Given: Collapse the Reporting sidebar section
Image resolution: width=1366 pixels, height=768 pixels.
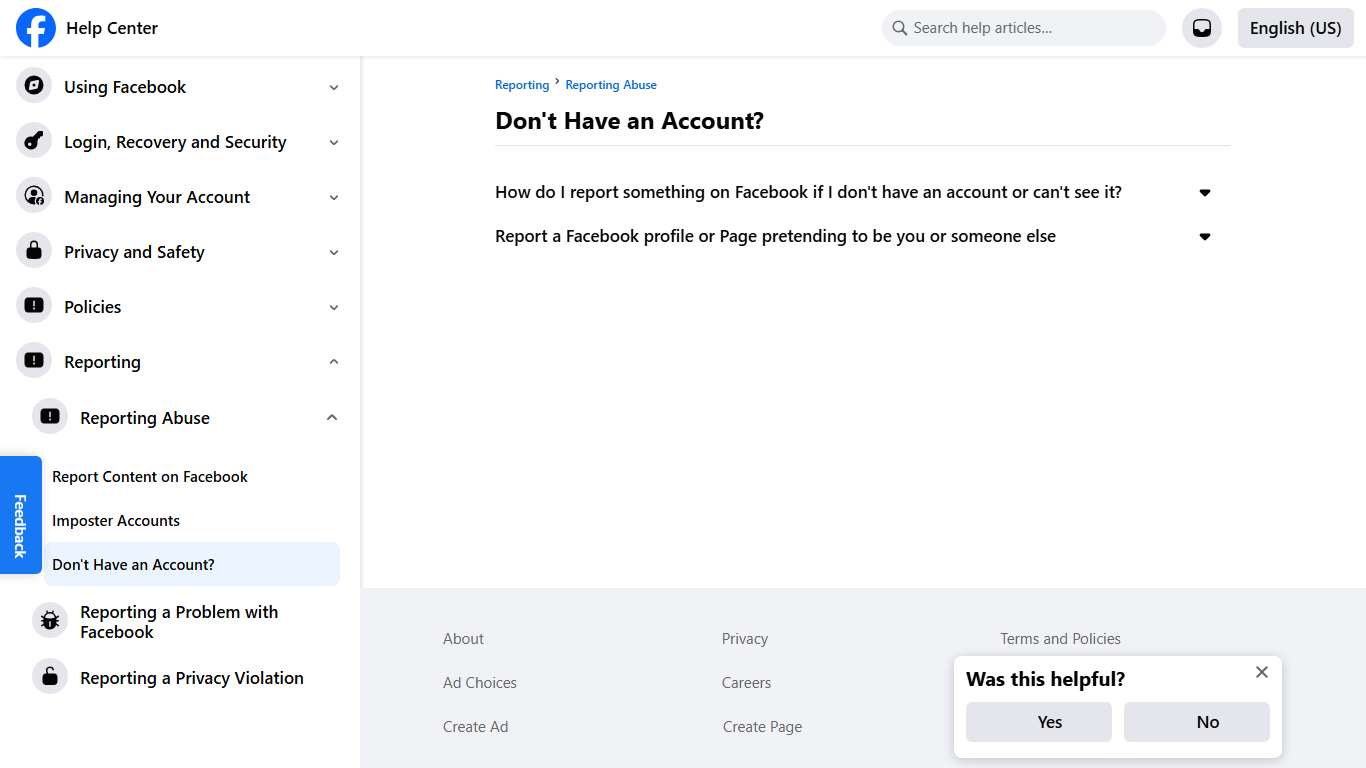Looking at the screenshot, I should 333,361.
